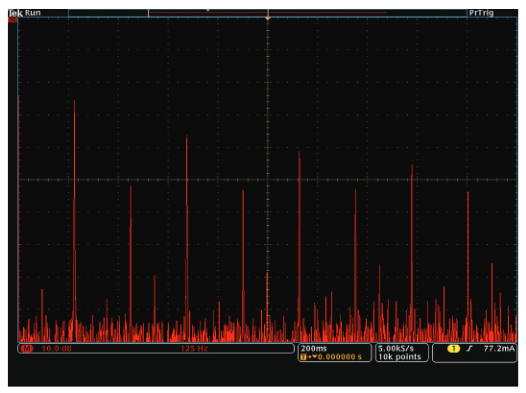Click the 10k points record length readout
The height and width of the screenshot is (393, 526).
[400, 357]
